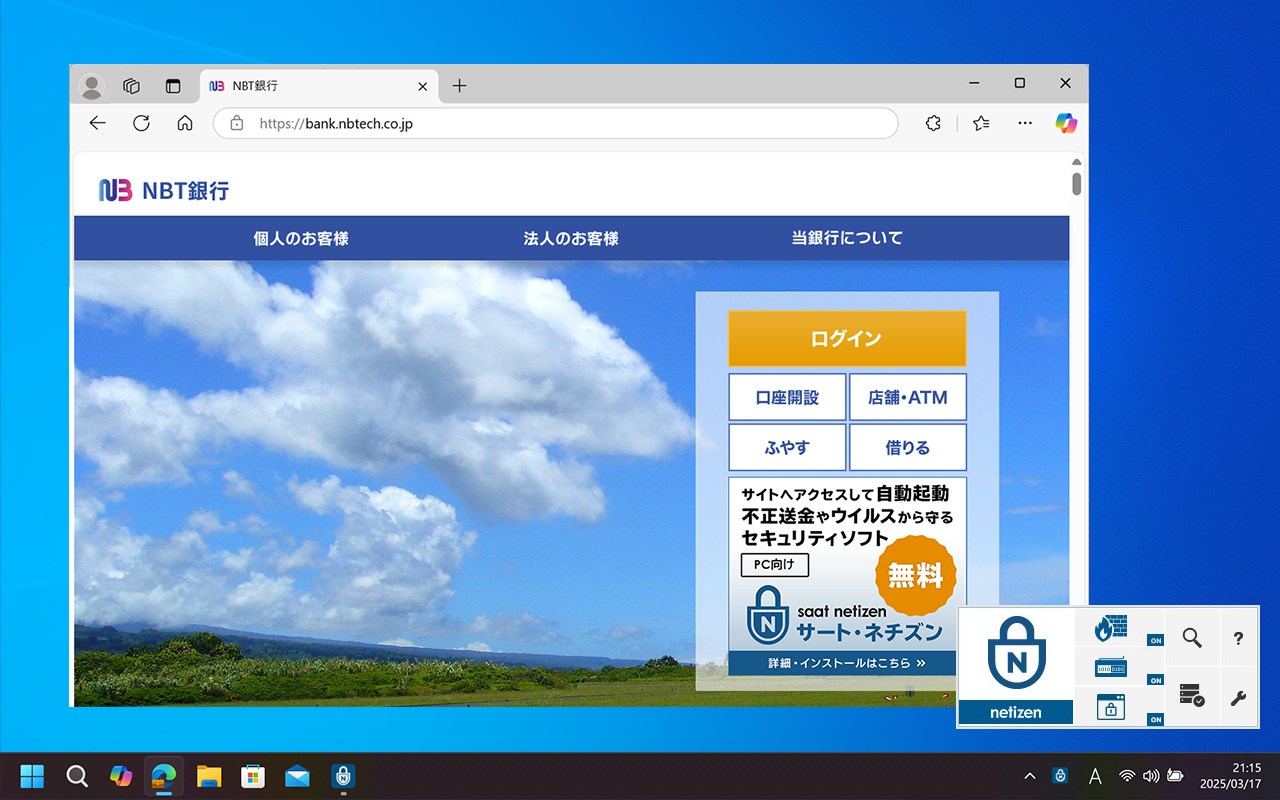Open a new browser tab
Image resolution: width=1280 pixels, height=800 pixels.
point(459,86)
